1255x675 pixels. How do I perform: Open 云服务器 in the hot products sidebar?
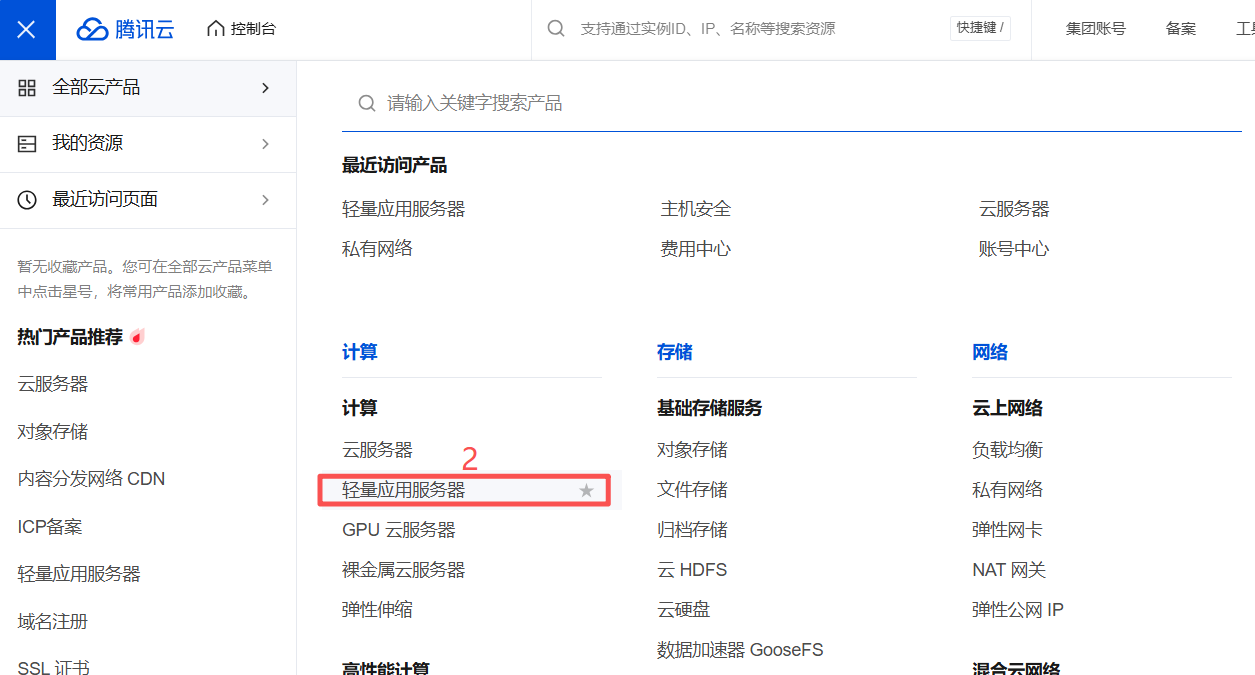point(53,384)
